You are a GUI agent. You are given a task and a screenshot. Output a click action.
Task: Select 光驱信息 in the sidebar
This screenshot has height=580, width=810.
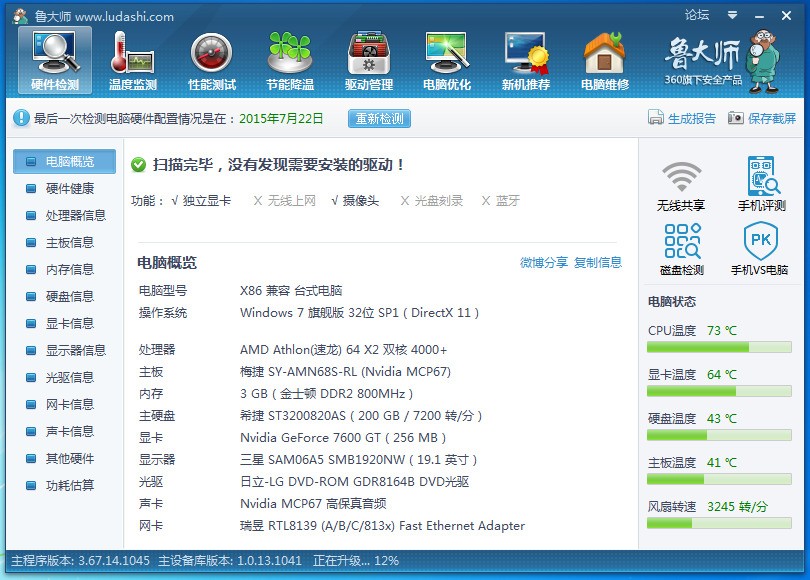click(x=65, y=378)
